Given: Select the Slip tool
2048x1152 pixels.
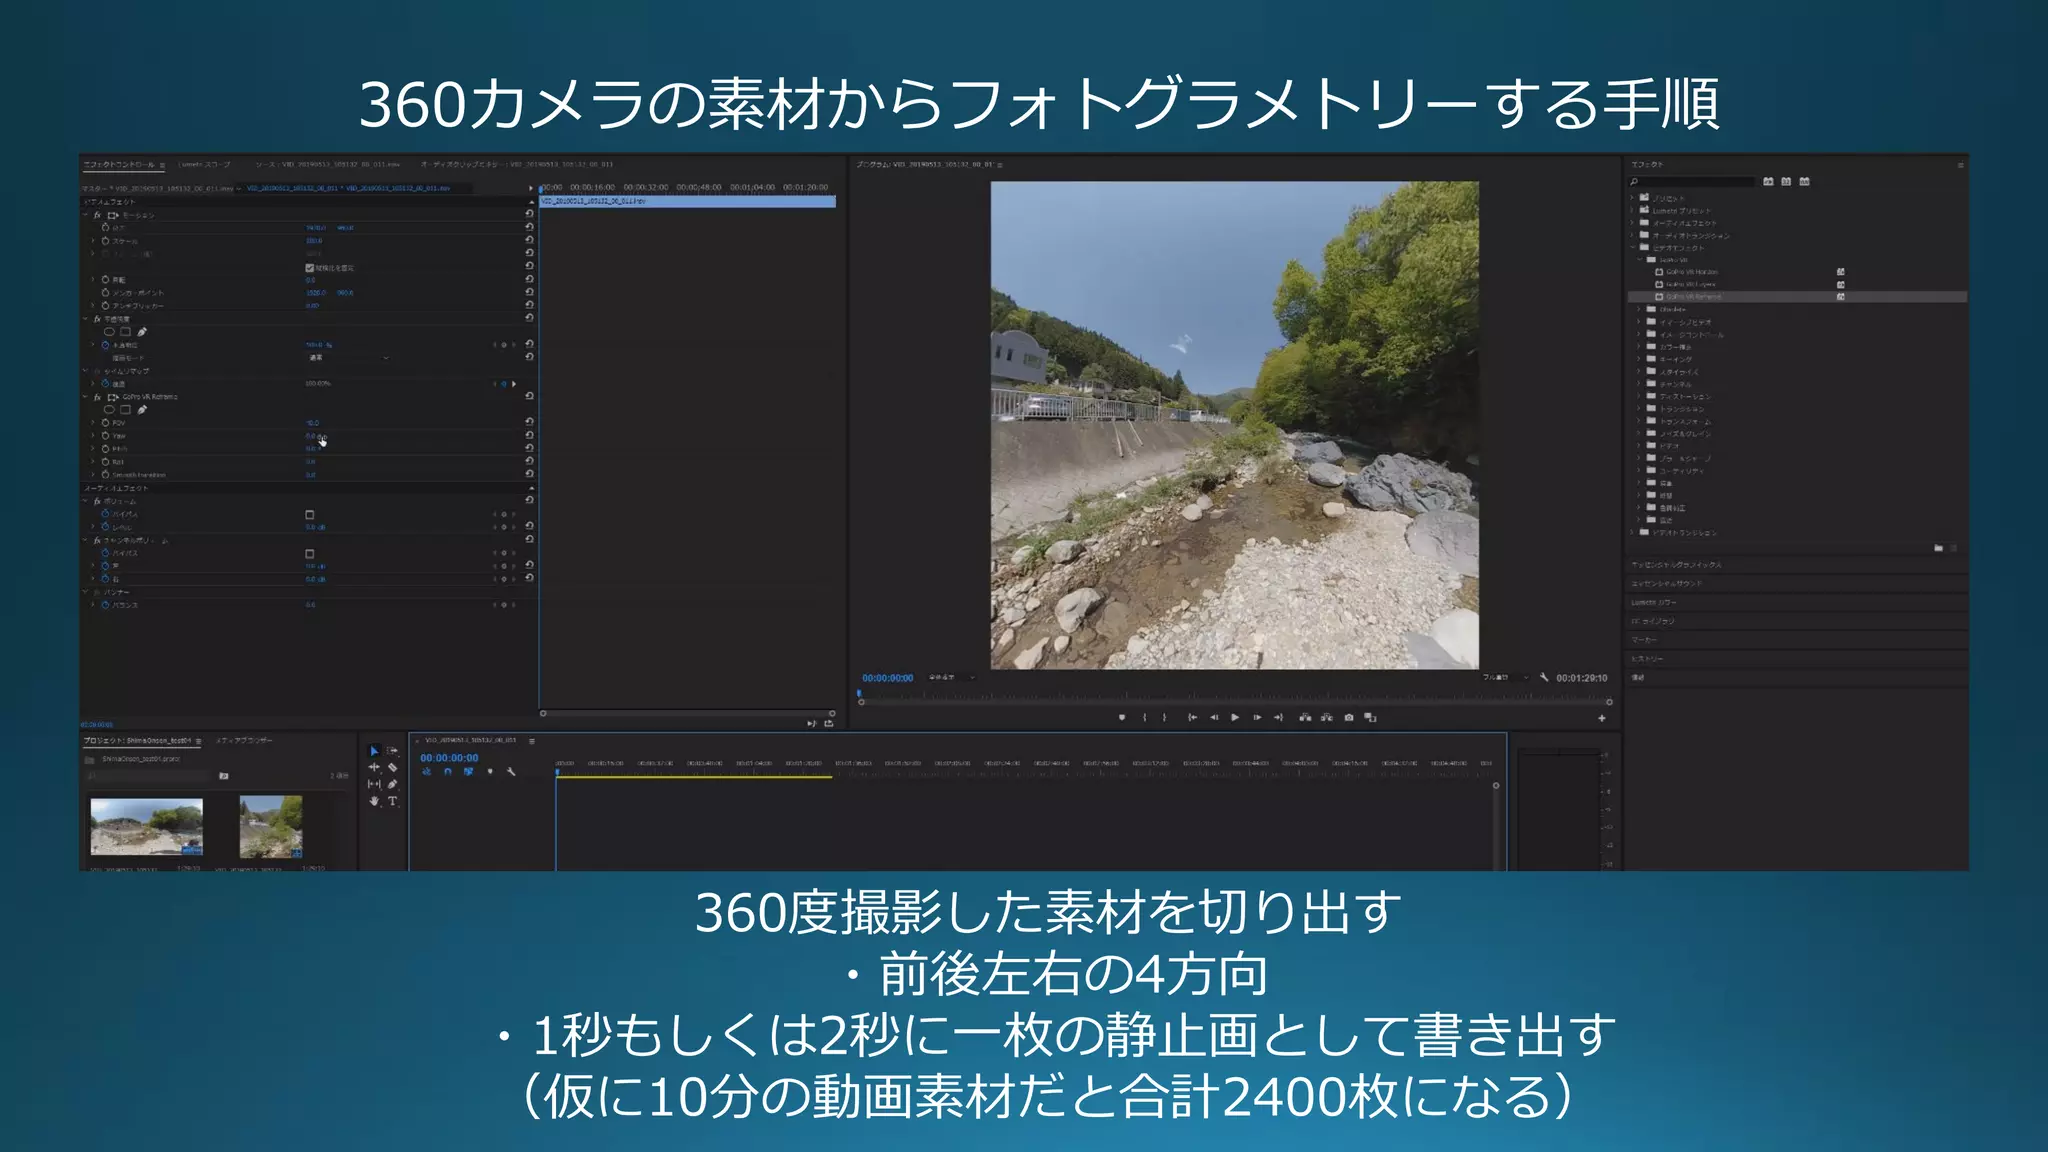Looking at the screenshot, I should (374, 784).
